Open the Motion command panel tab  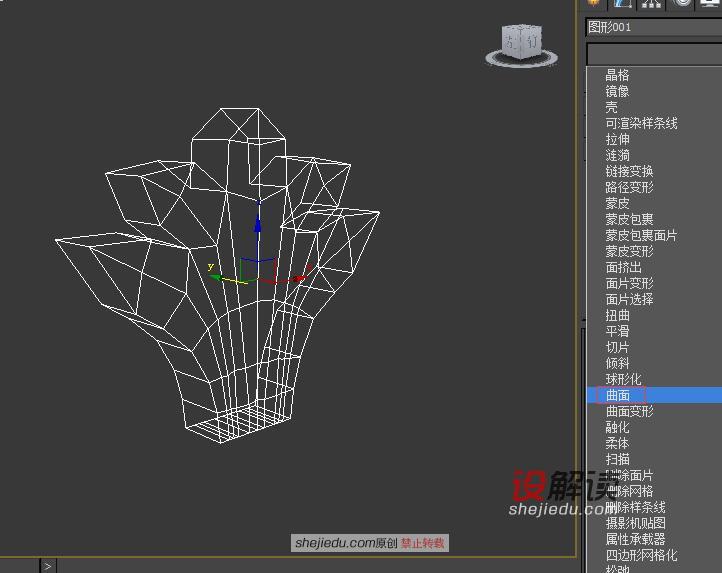681,4
